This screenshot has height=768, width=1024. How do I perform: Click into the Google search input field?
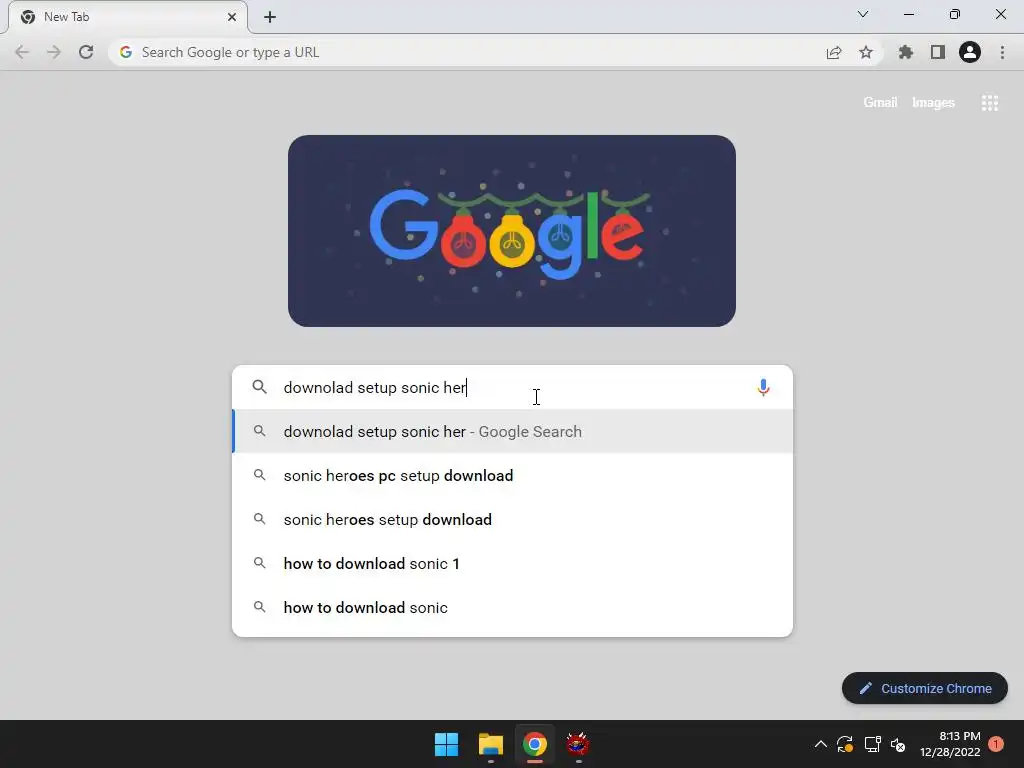[x=513, y=387]
